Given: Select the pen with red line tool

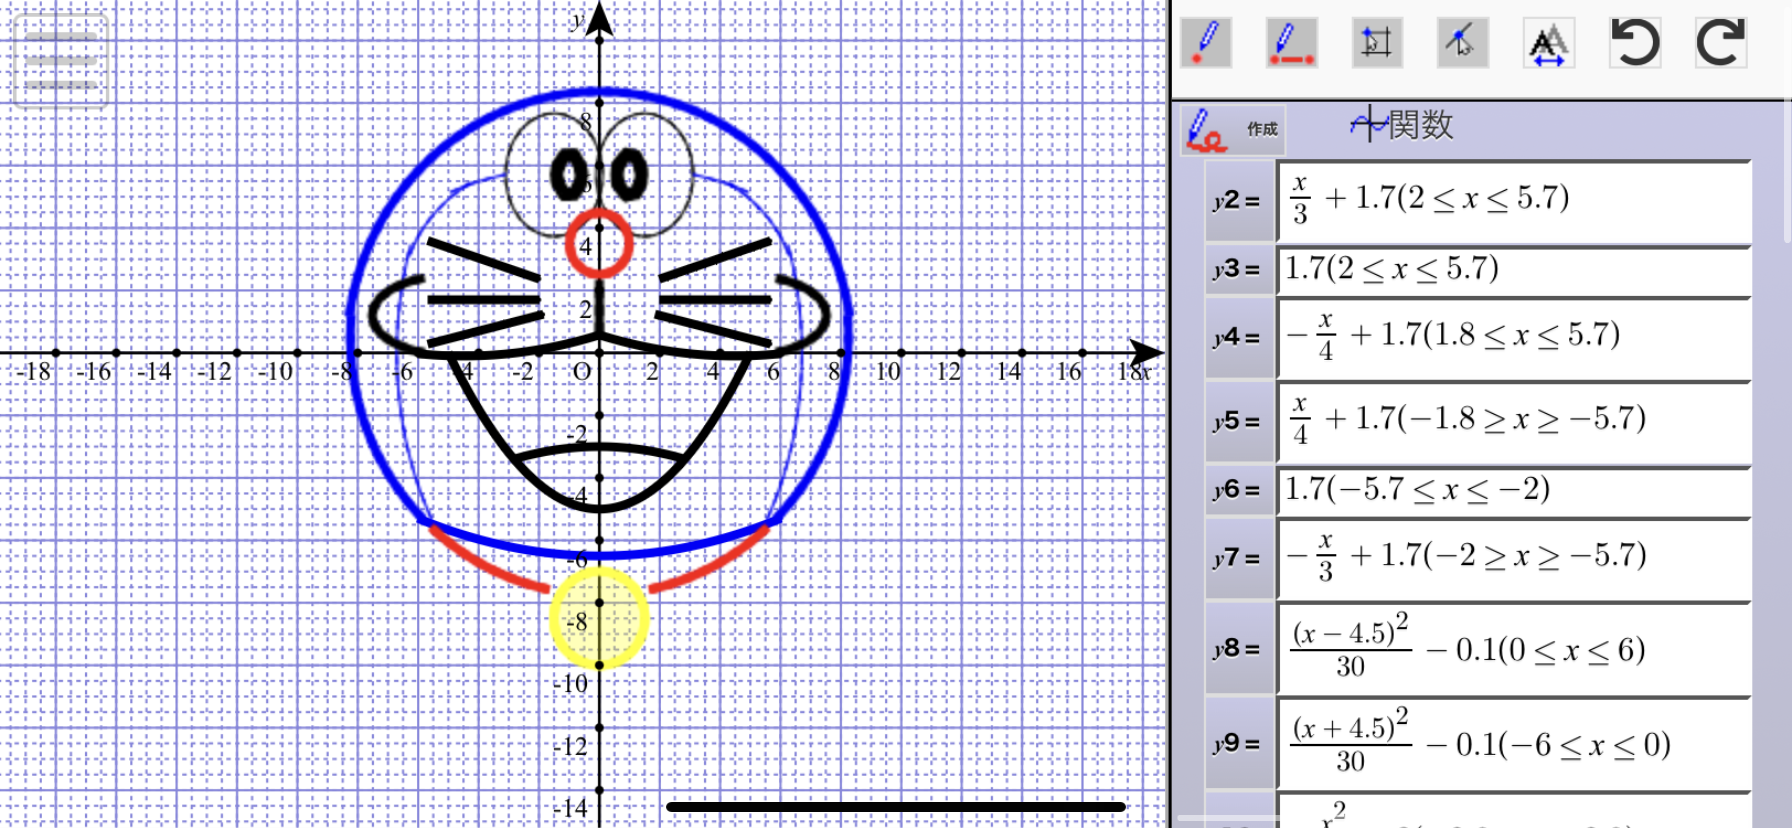Looking at the screenshot, I should [1291, 43].
